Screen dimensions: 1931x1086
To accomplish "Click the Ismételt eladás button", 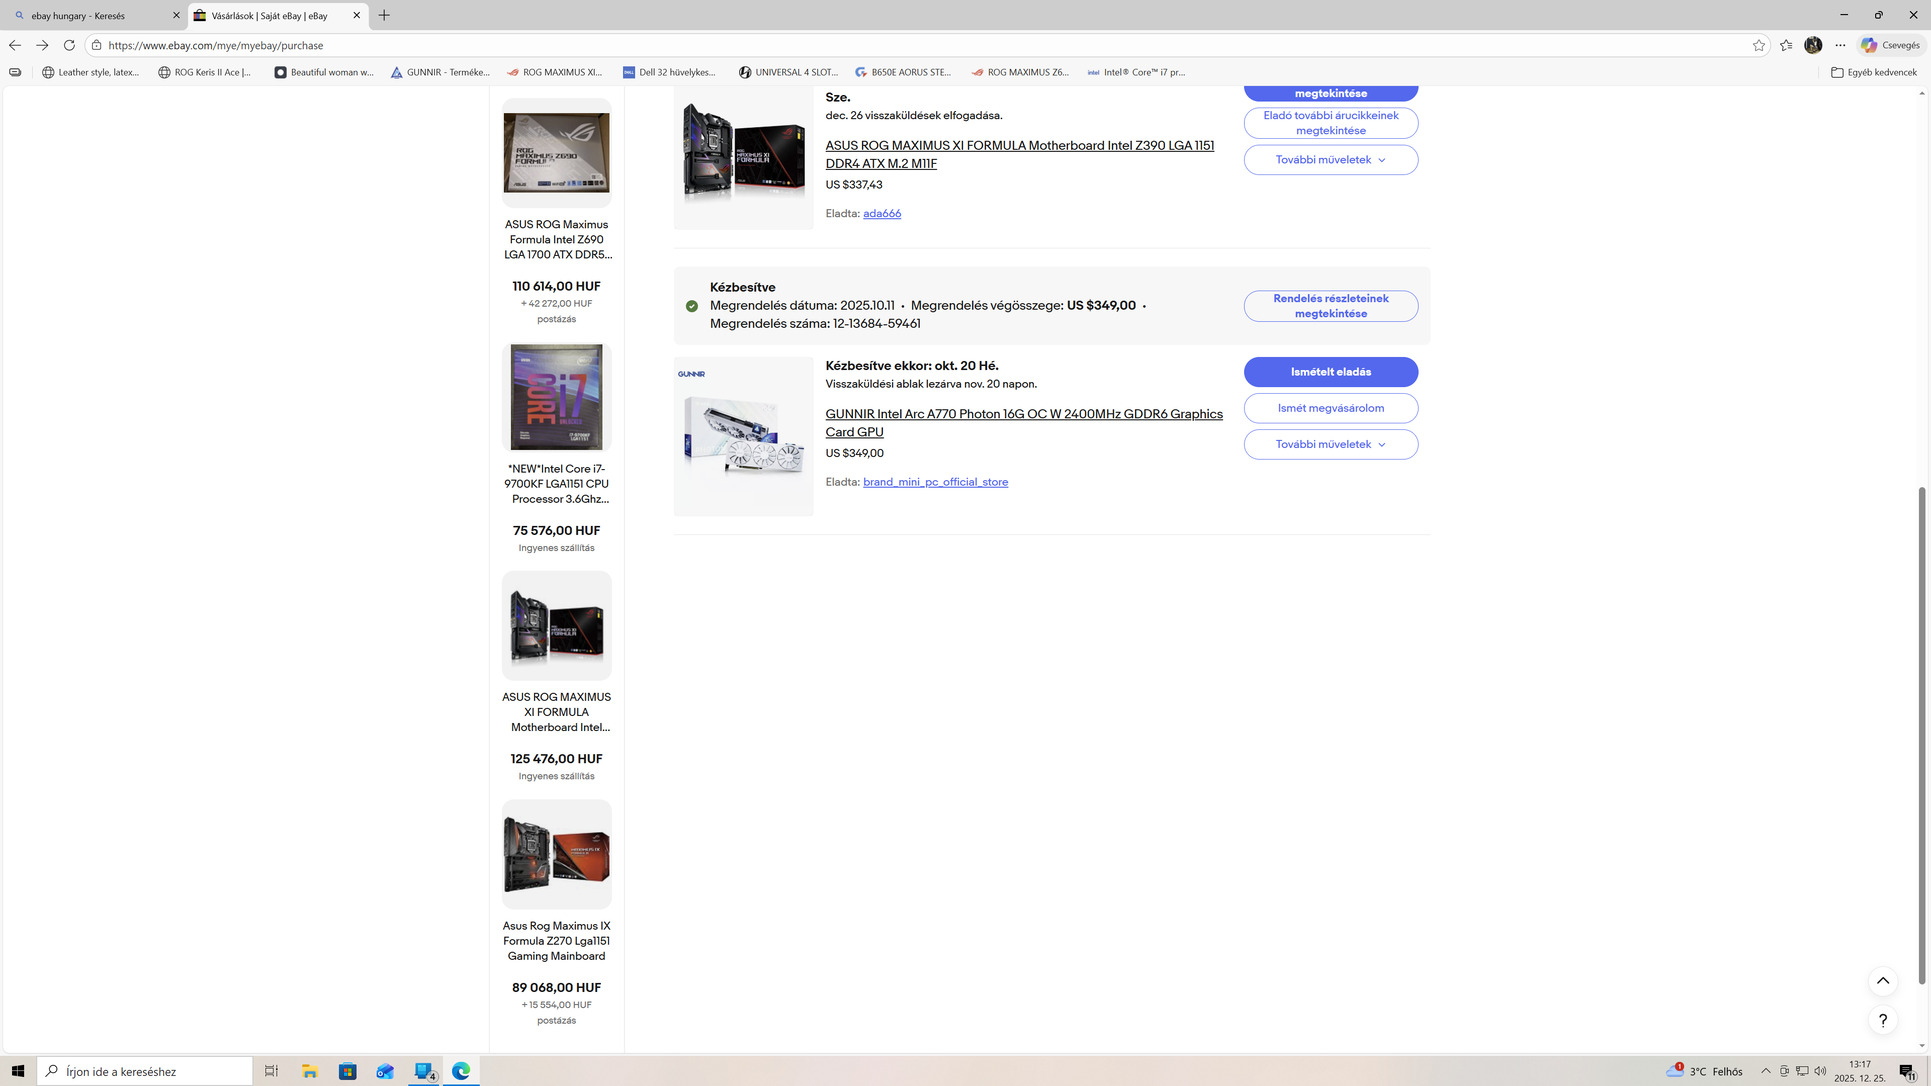I will click(x=1330, y=372).
